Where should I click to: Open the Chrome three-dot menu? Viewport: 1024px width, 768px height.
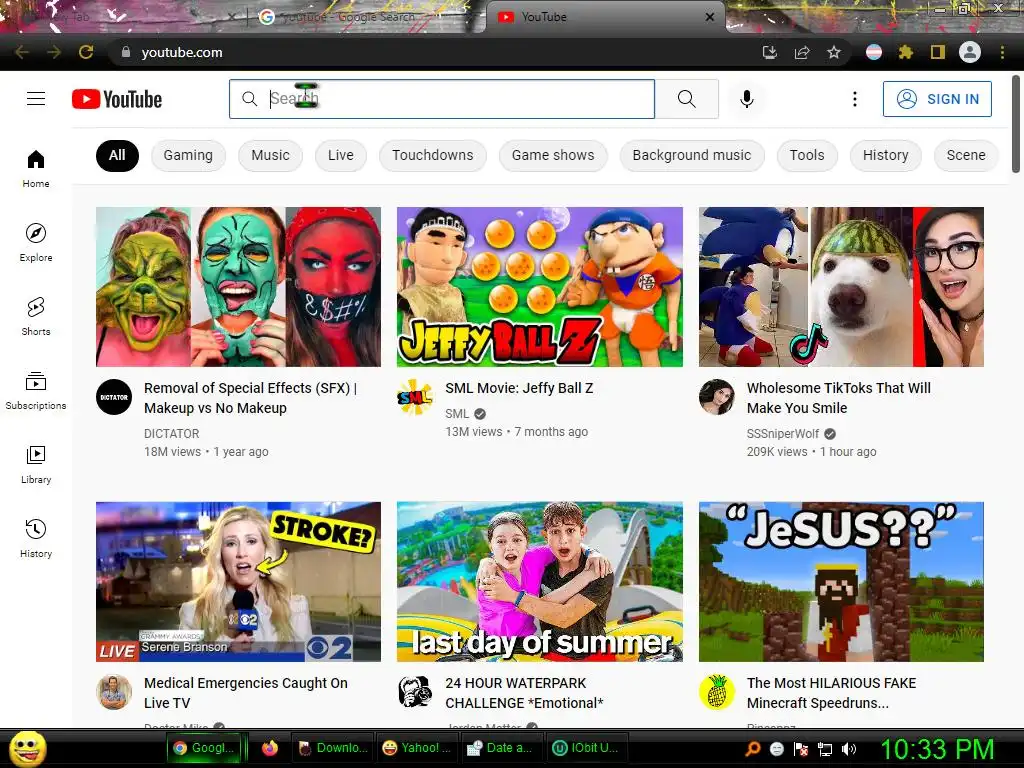[x=1002, y=52]
